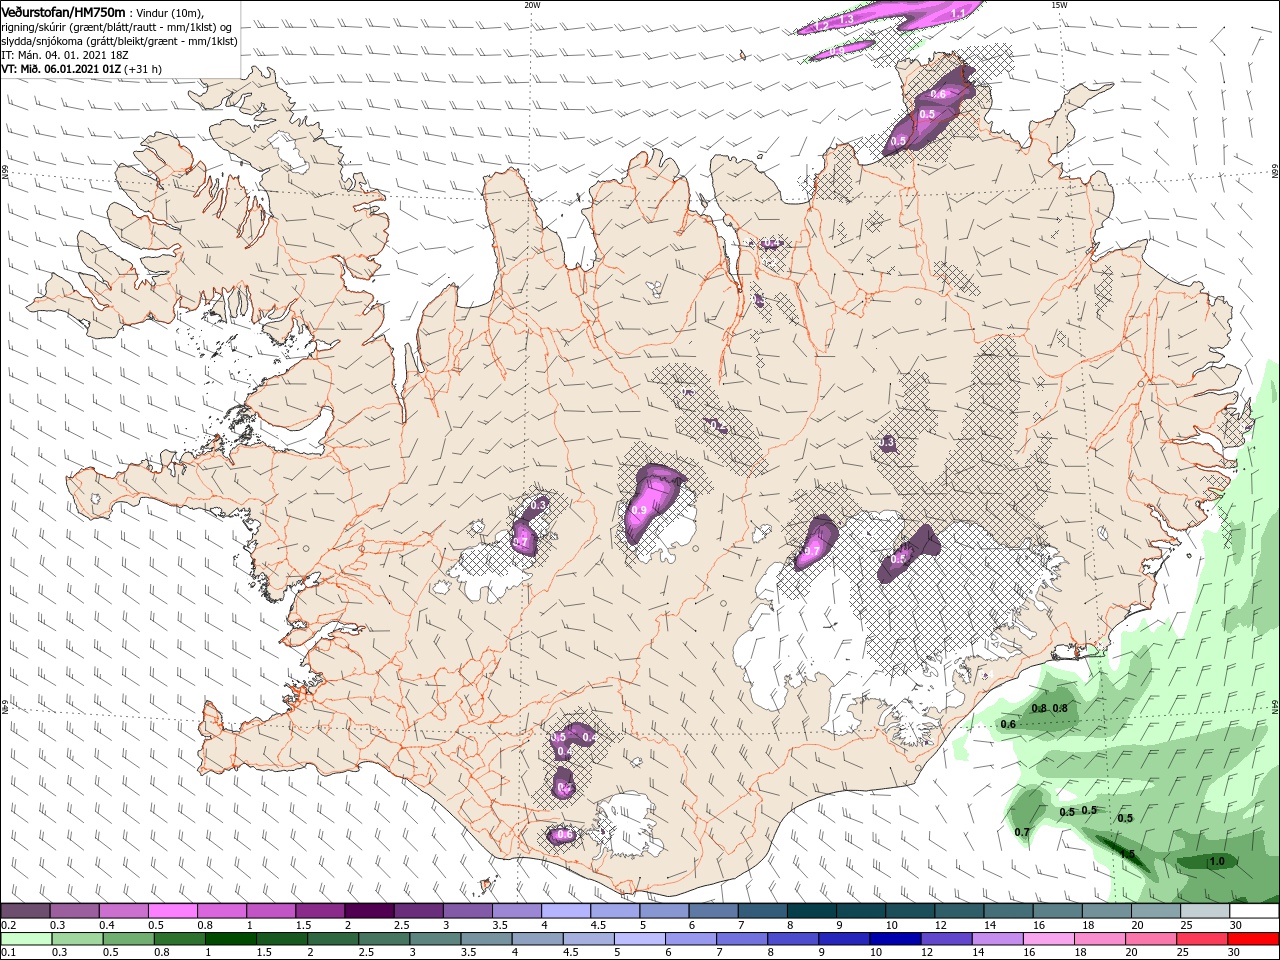Pick the upper-row swatch labeled 6

click(714, 911)
